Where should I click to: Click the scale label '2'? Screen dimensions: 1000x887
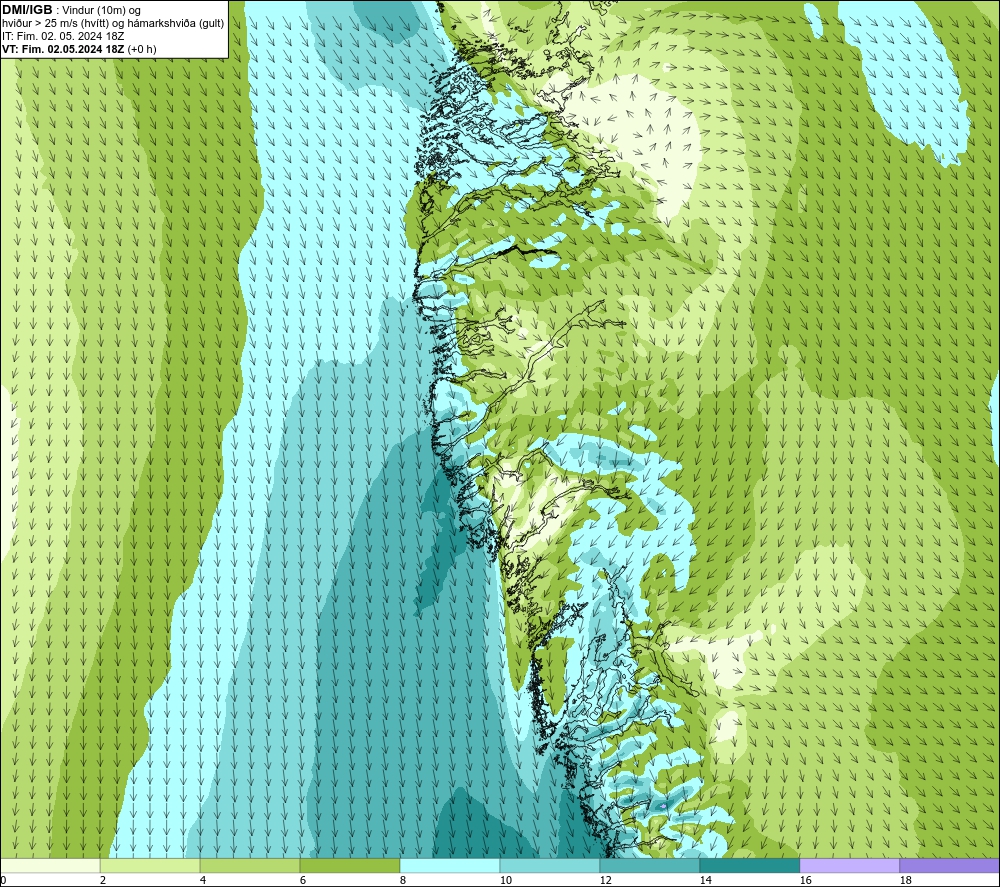[x=103, y=881]
